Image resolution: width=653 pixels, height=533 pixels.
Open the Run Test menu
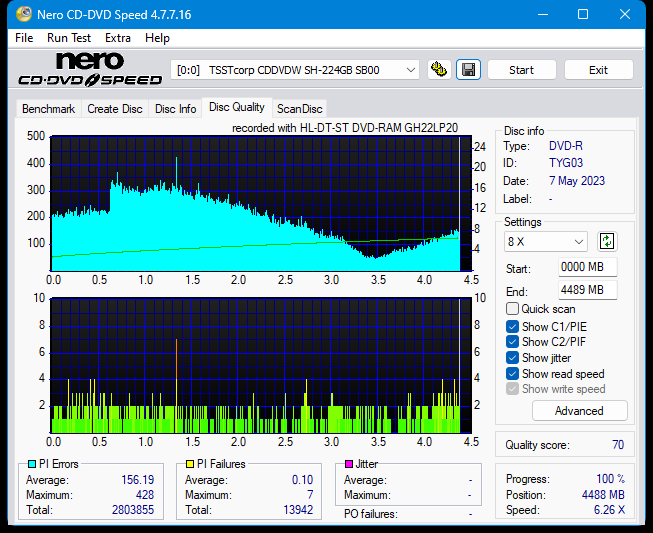click(70, 38)
